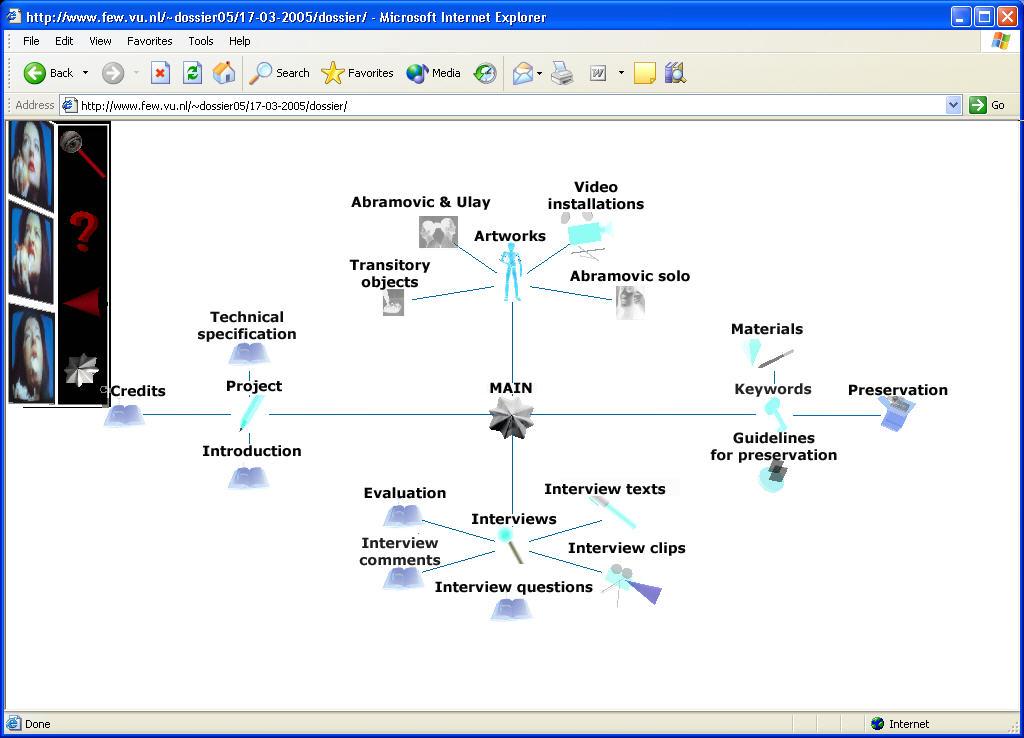Open Evaluation book icon

pyautogui.click(x=402, y=516)
